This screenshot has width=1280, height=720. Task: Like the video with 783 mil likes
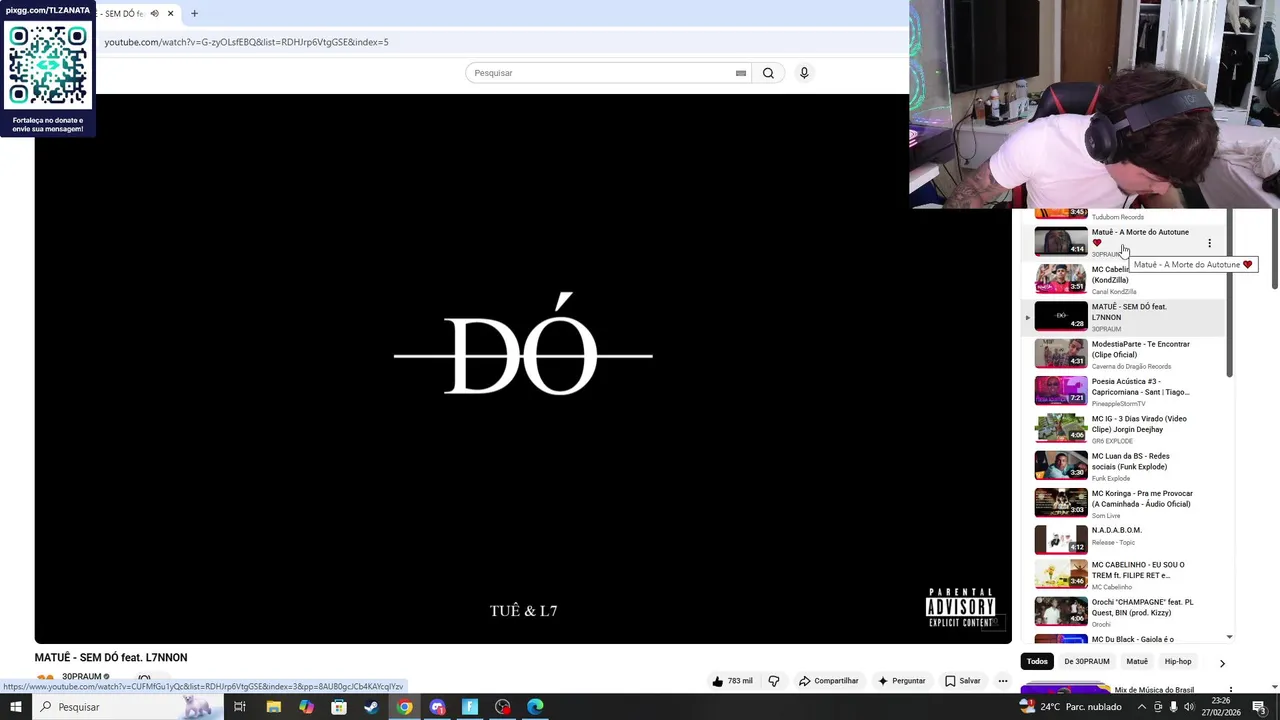(732, 681)
